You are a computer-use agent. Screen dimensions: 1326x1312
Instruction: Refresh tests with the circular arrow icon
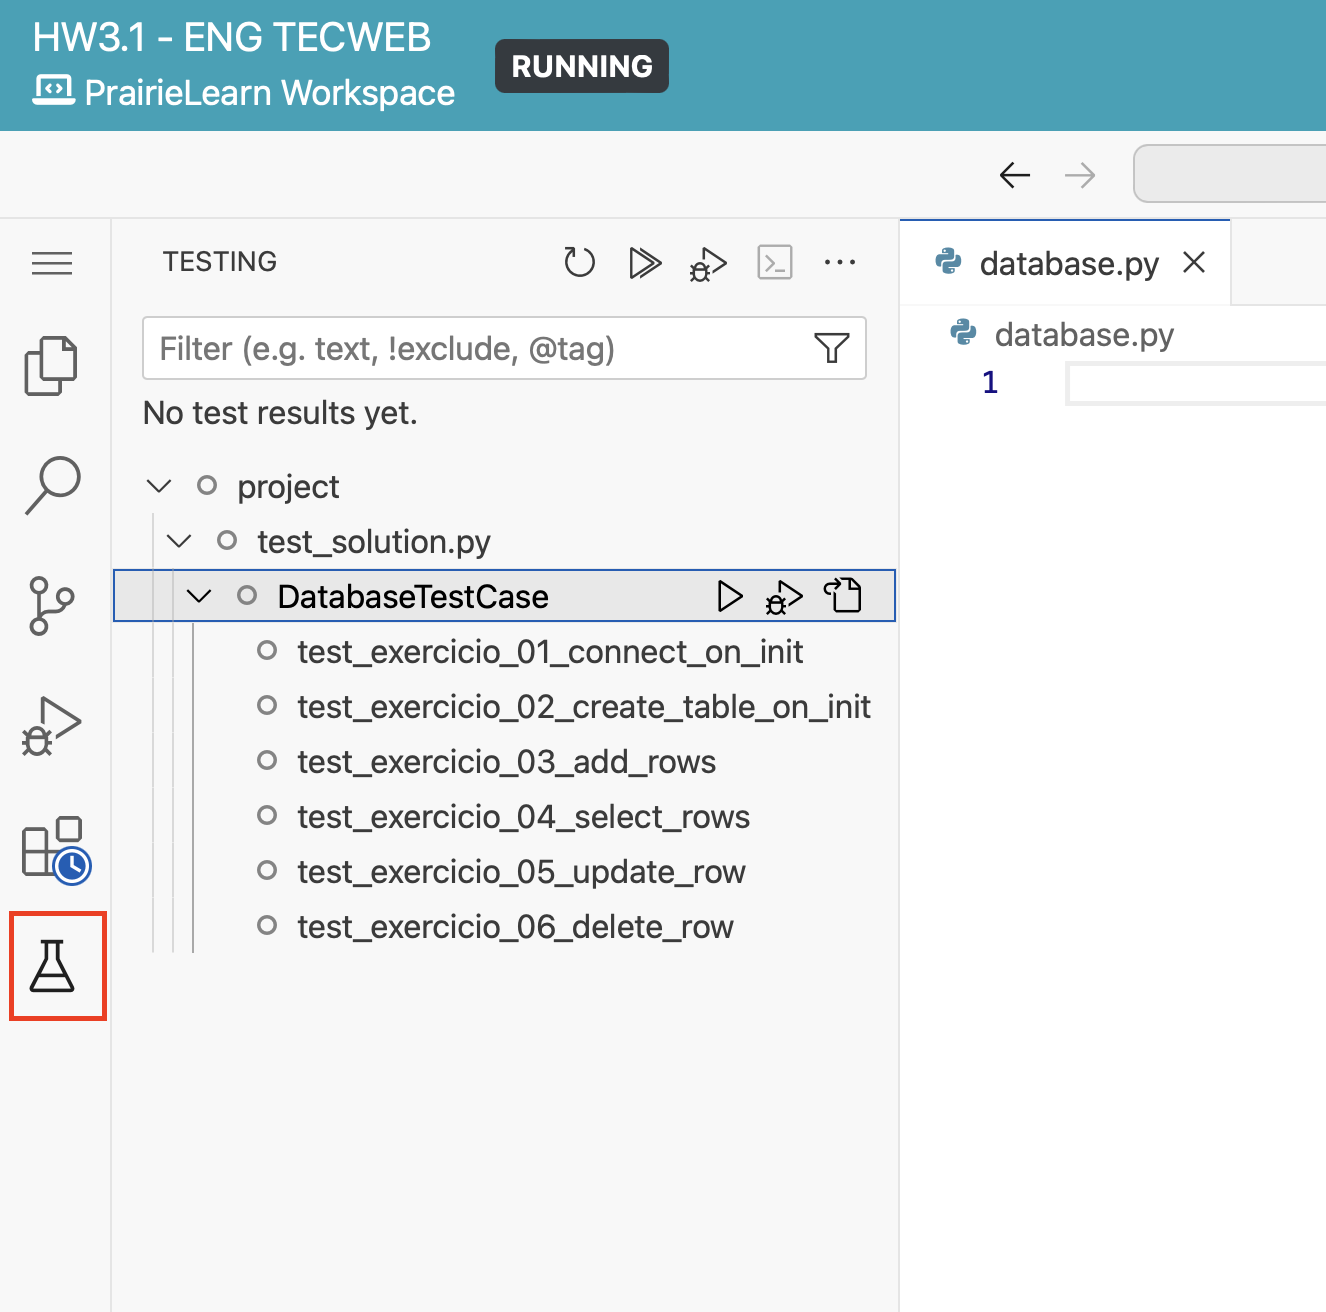[579, 262]
